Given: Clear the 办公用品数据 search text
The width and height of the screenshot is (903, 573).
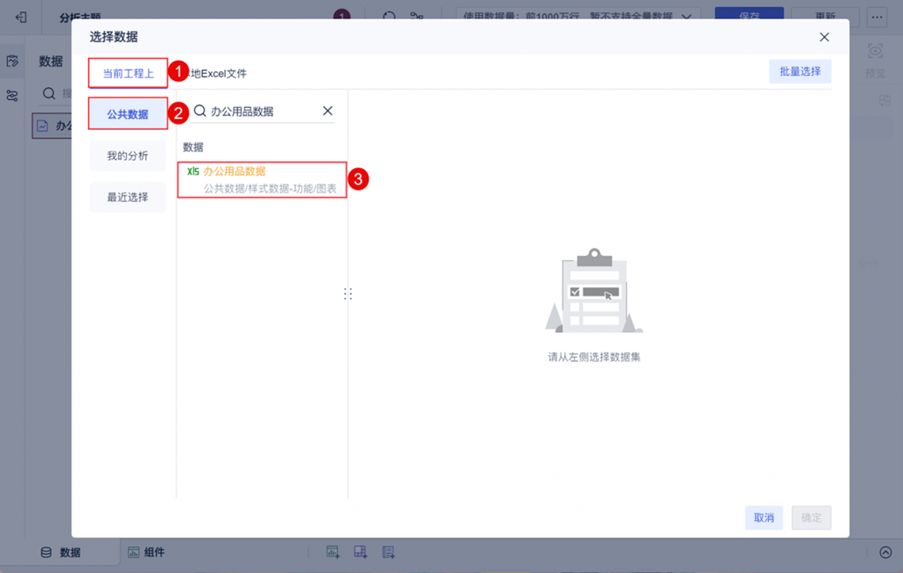Looking at the screenshot, I should tap(328, 111).
